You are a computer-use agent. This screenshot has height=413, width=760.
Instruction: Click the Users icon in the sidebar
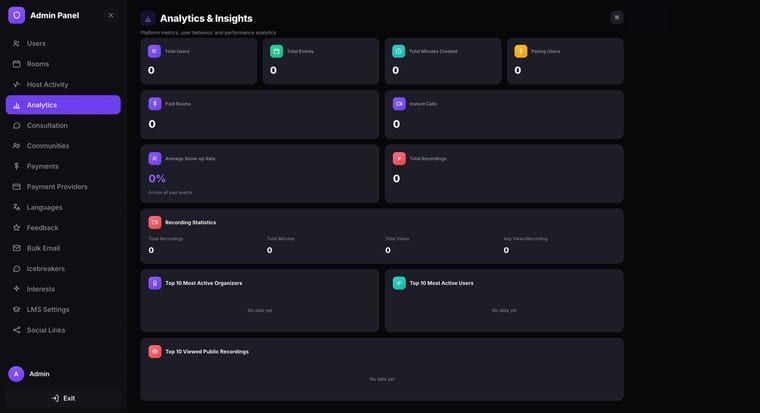(16, 44)
